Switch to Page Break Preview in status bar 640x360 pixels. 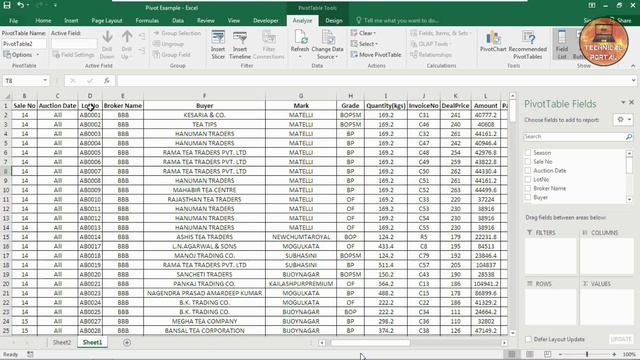(x=547, y=354)
